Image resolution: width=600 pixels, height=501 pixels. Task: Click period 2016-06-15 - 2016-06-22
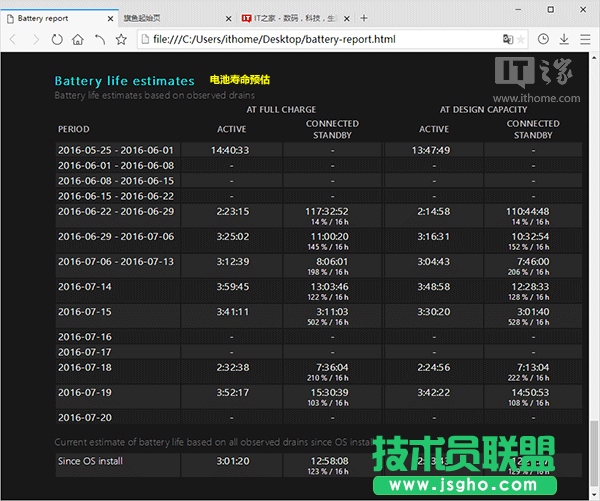point(116,196)
